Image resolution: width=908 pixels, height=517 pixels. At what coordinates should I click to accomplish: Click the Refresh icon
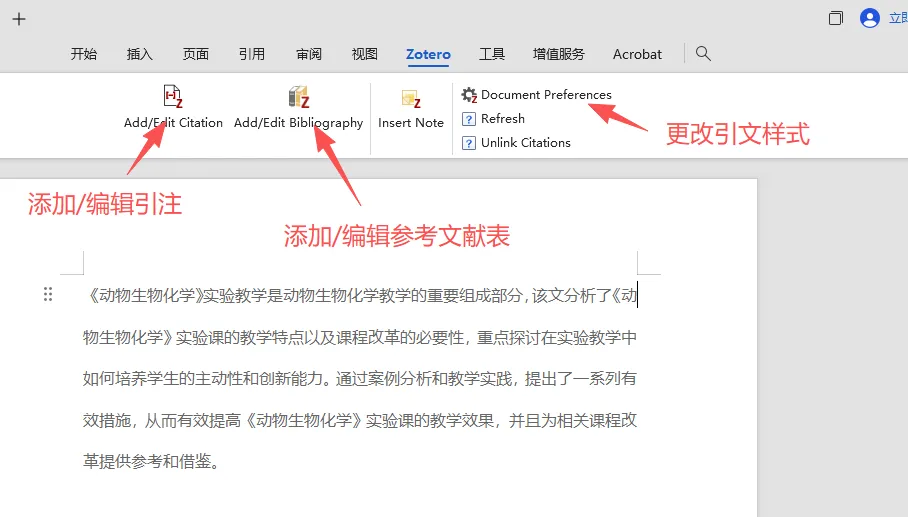pos(468,119)
